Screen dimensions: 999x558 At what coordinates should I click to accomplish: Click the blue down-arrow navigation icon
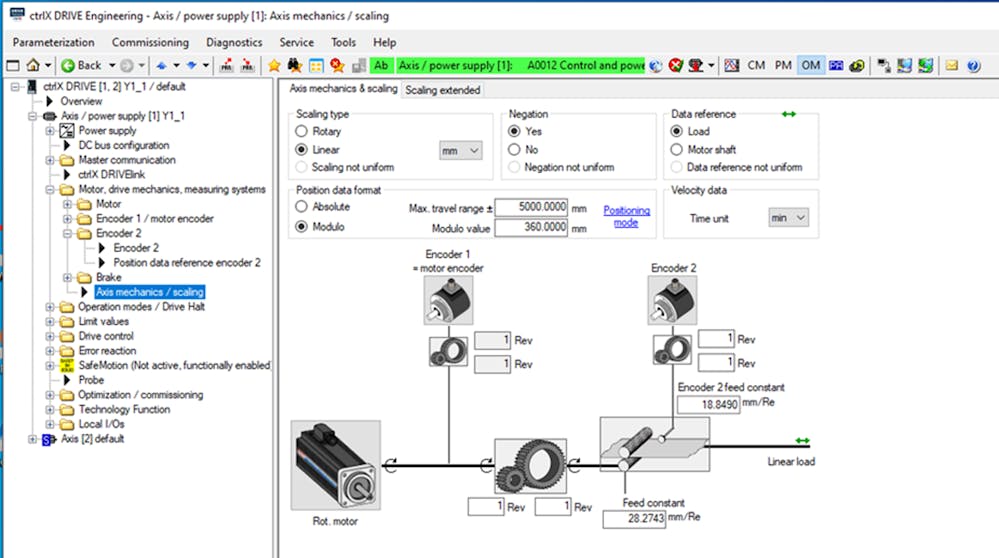point(191,66)
